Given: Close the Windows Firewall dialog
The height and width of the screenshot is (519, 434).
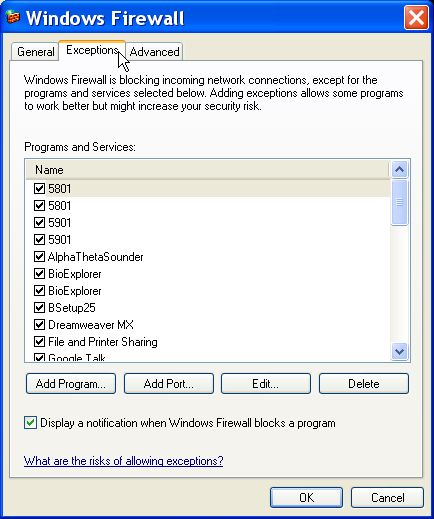Looking at the screenshot, I should (x=416, y=17).
